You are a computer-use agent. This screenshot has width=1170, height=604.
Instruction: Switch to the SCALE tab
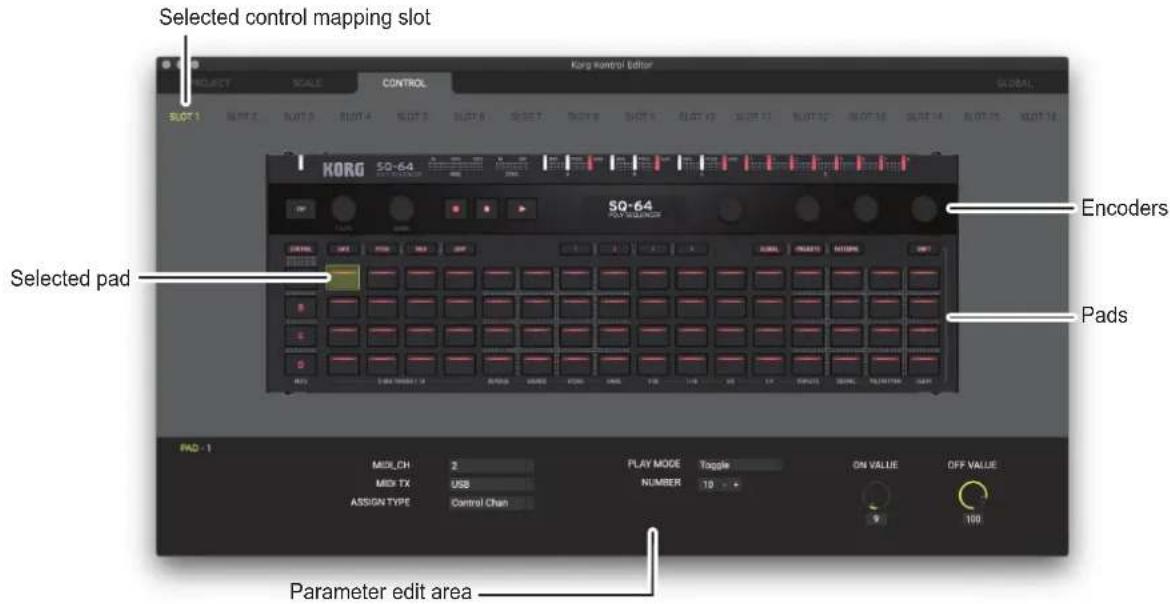(307, 84)
